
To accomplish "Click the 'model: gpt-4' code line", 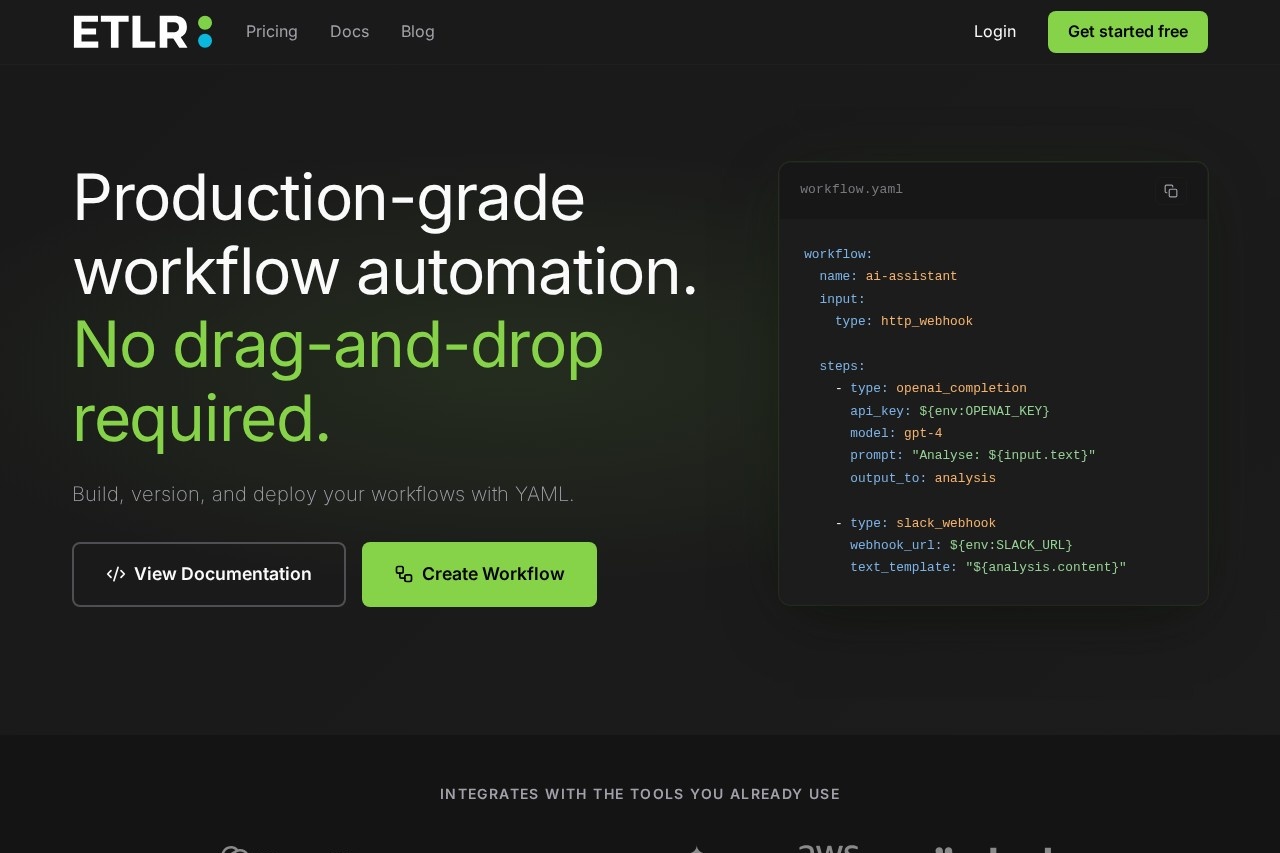I will click(x=896, y=433).
